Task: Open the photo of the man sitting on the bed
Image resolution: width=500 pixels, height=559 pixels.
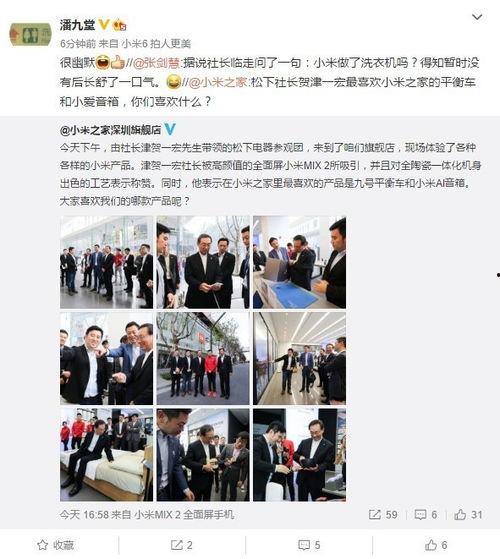Action: [x=107, y=455]
